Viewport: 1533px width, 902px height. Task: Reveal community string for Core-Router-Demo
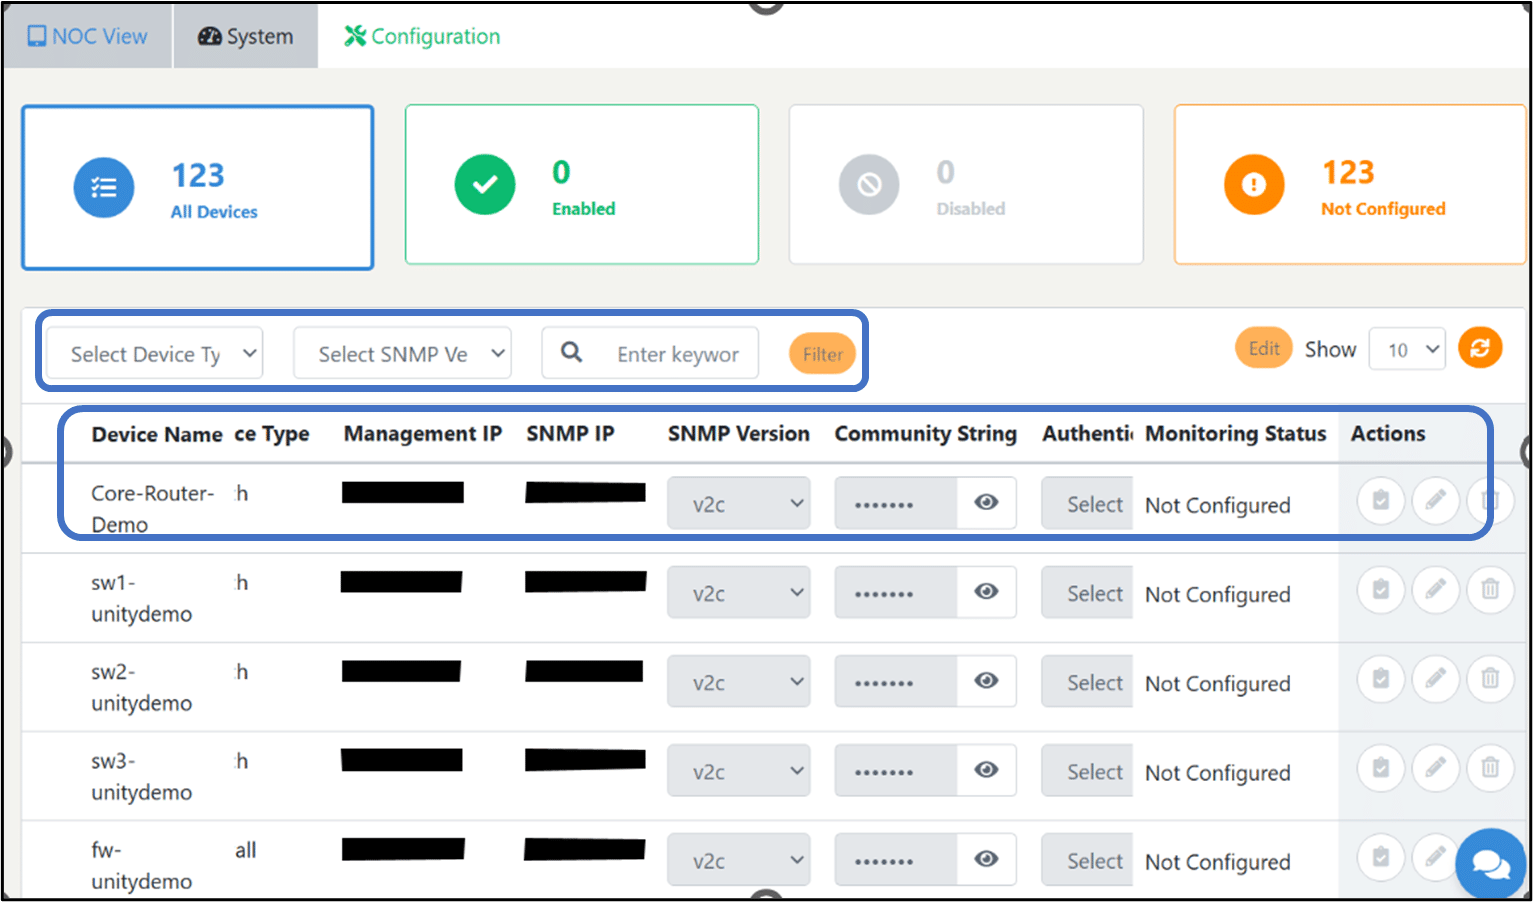pyautogui.click(x=987, y=502)
